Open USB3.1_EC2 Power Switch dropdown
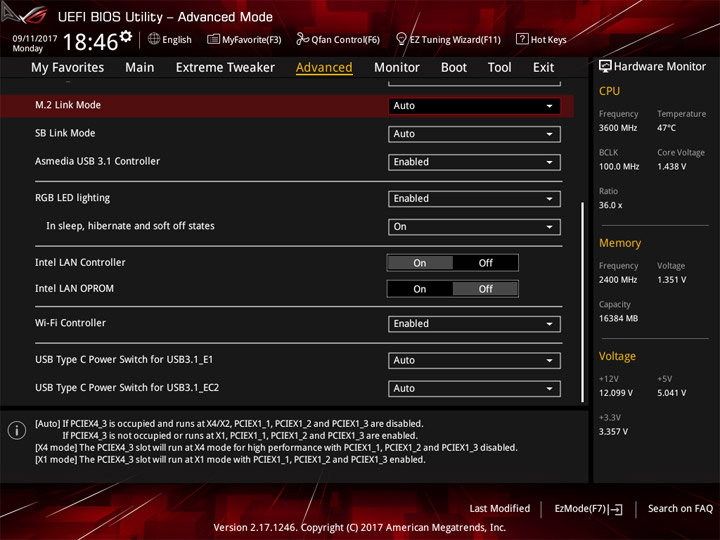 (474, 388)
